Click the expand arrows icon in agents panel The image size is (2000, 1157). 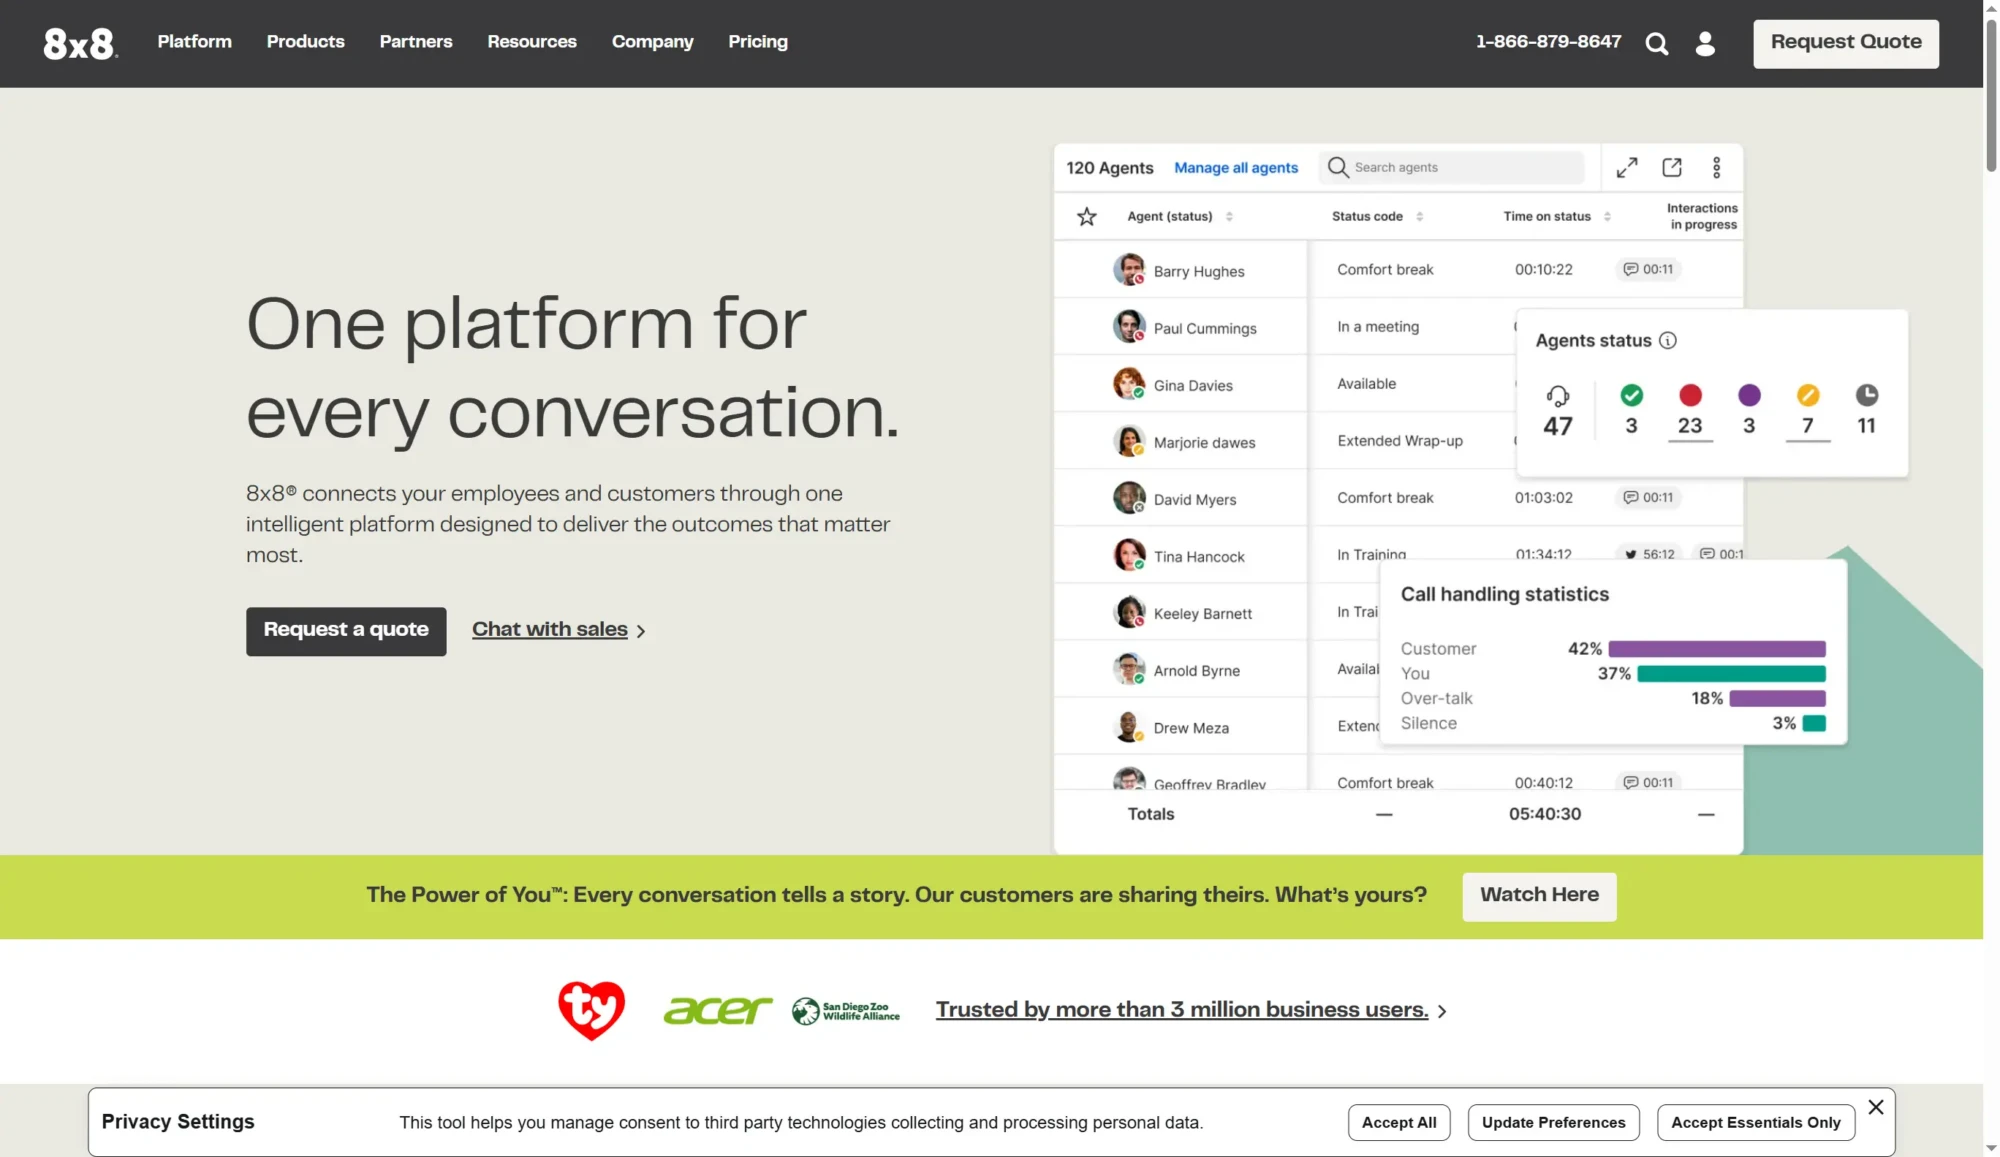(1627, 168)
